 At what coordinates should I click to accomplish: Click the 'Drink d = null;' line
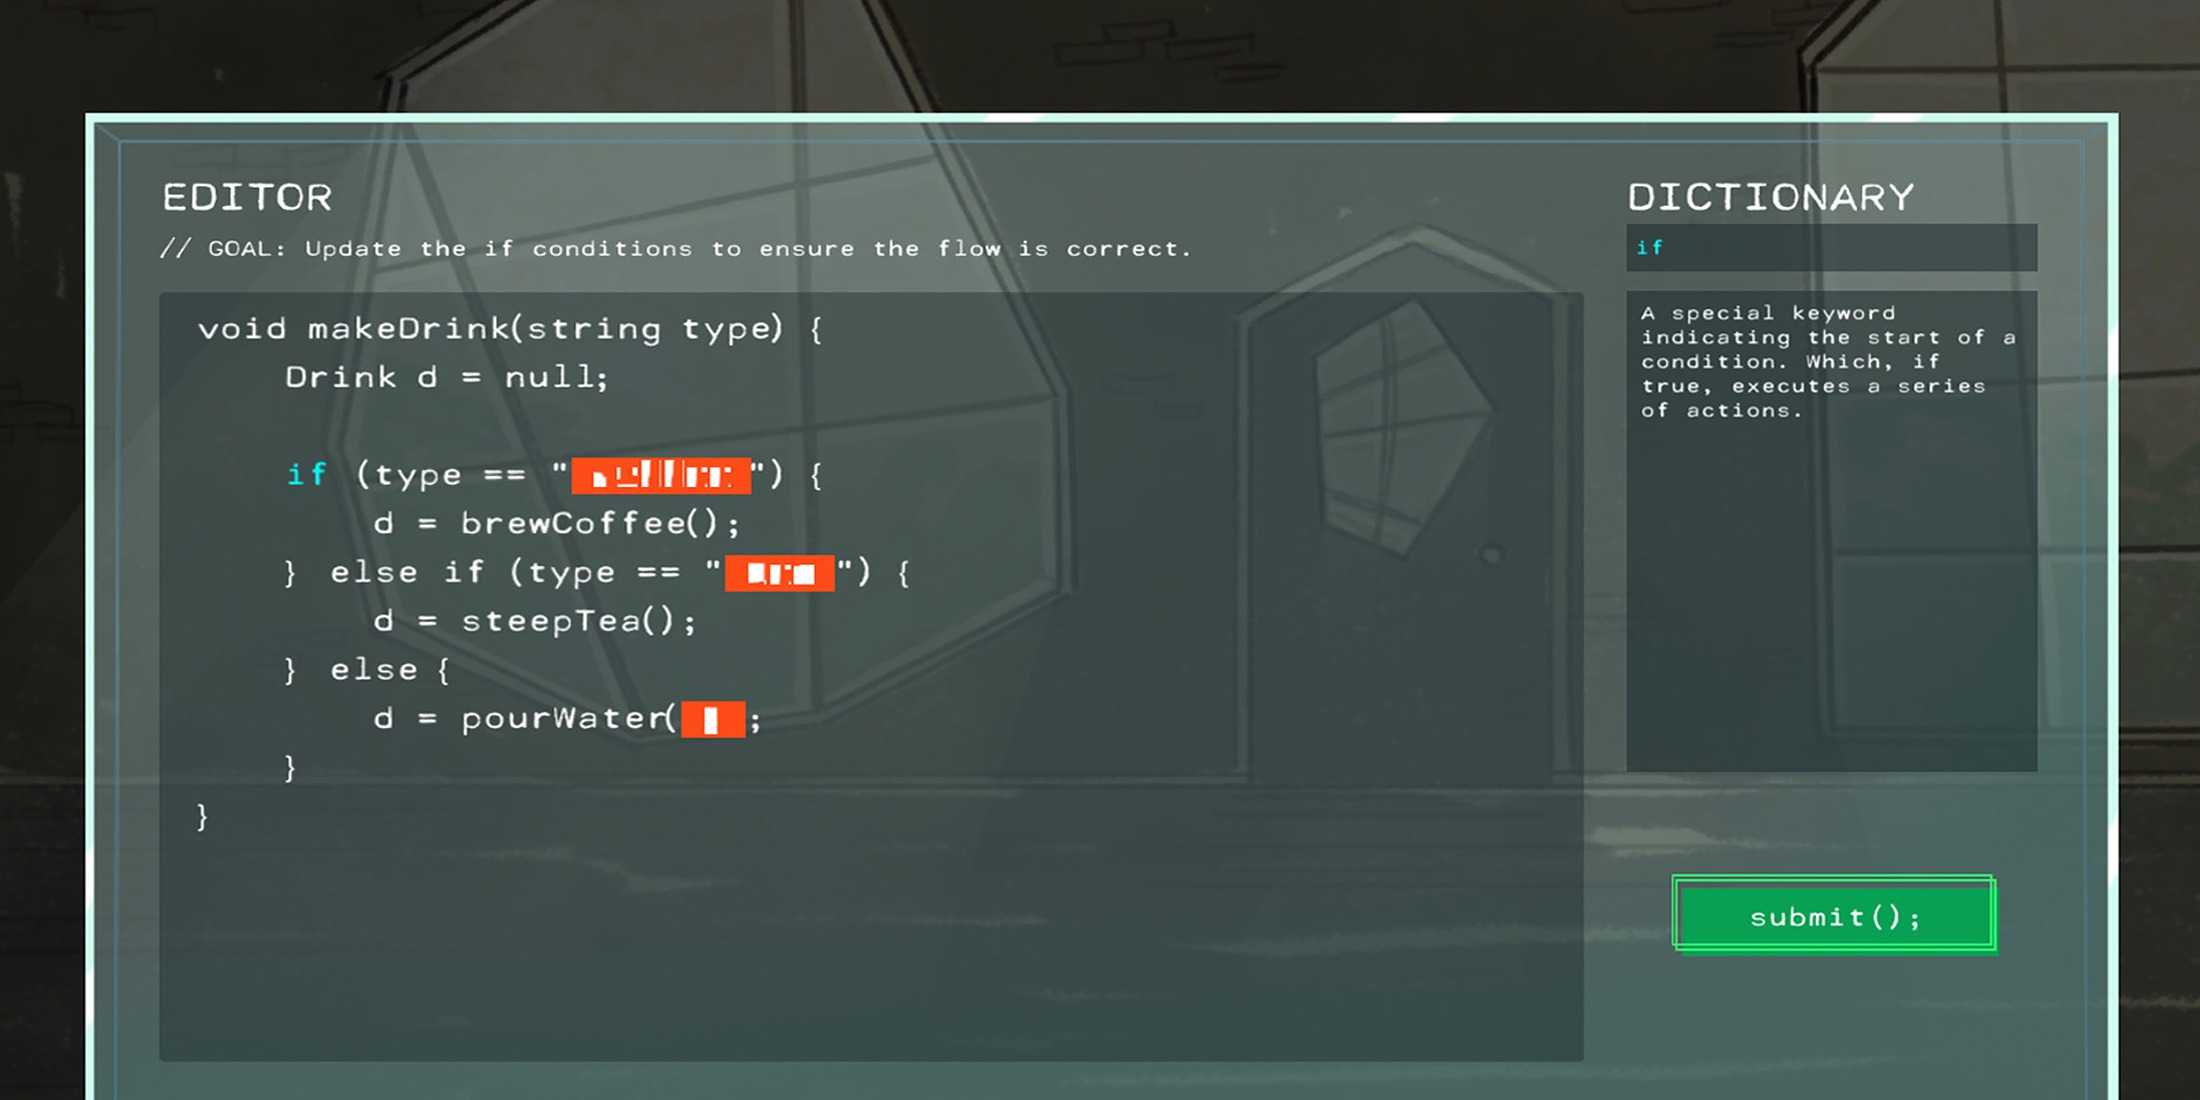pyautogui.click(x=447, y=377)
